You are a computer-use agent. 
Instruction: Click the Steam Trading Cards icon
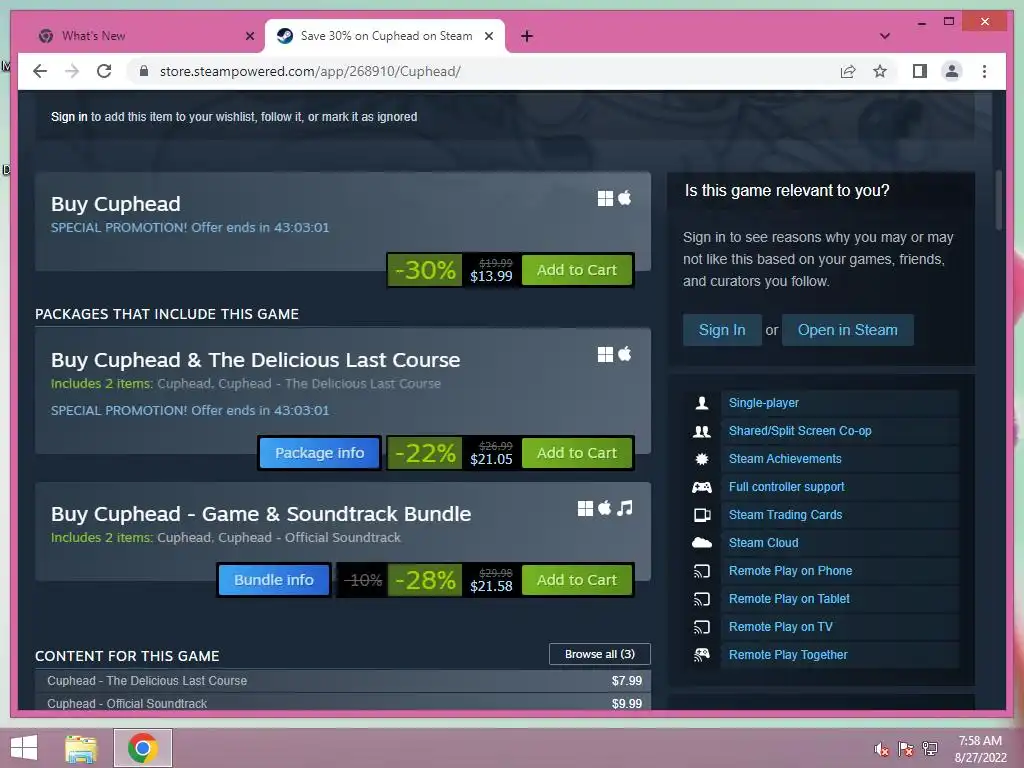(702, 515)
